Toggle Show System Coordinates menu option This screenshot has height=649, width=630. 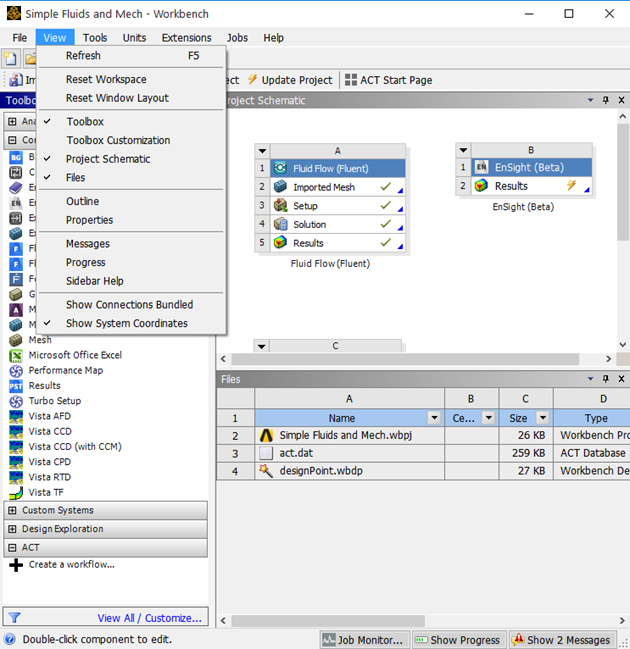[126, 323]
